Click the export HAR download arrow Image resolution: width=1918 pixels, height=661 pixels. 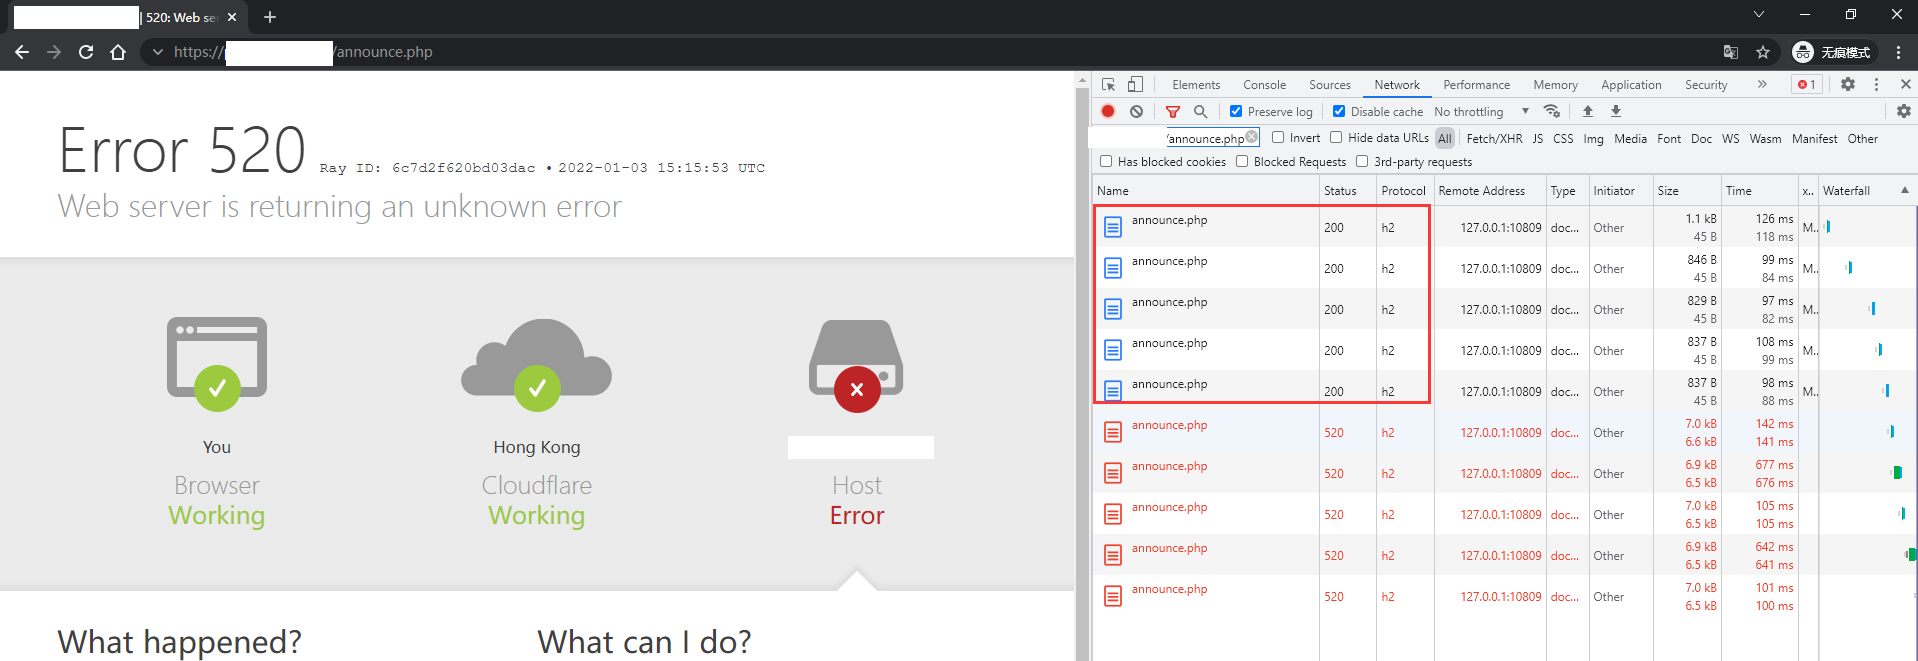point(1616,111)
